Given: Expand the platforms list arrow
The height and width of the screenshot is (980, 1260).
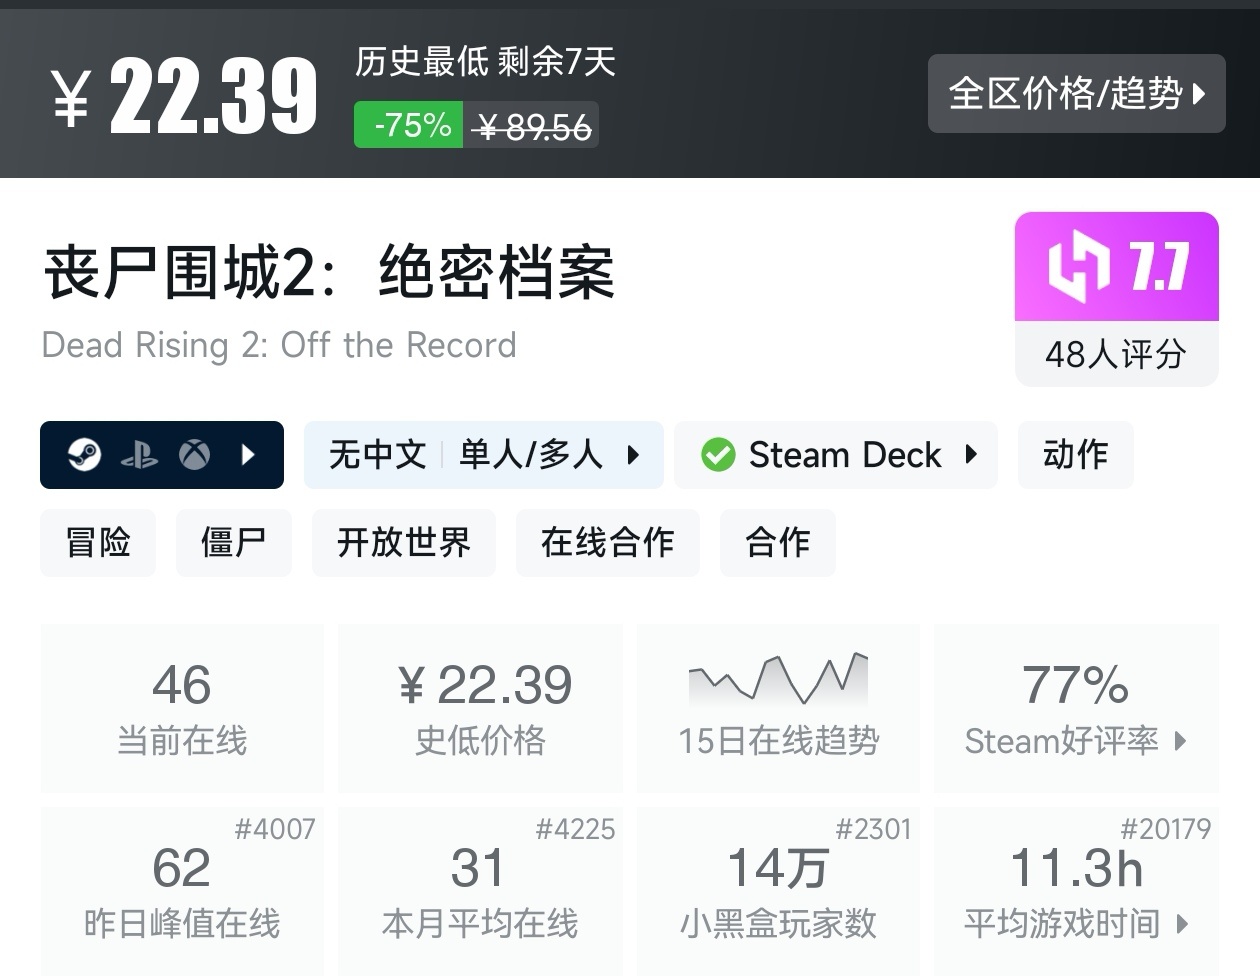Looking at the screenshot, I should click(248, 455).
